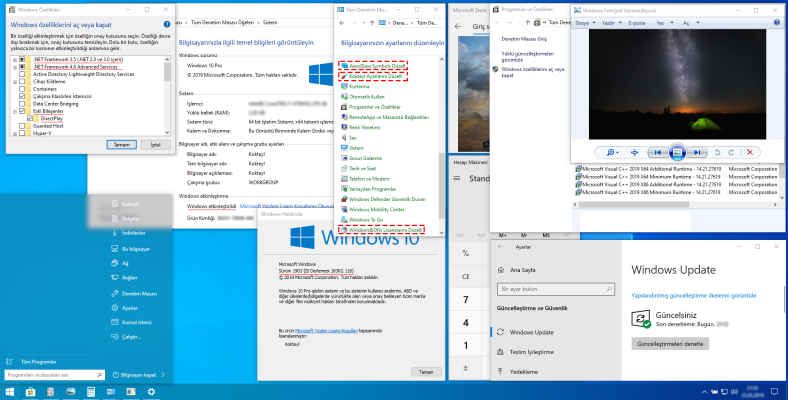The image size is (788, 400).
Task: Open Settings gear on the taskbar
Action: (x=151, y=391)
